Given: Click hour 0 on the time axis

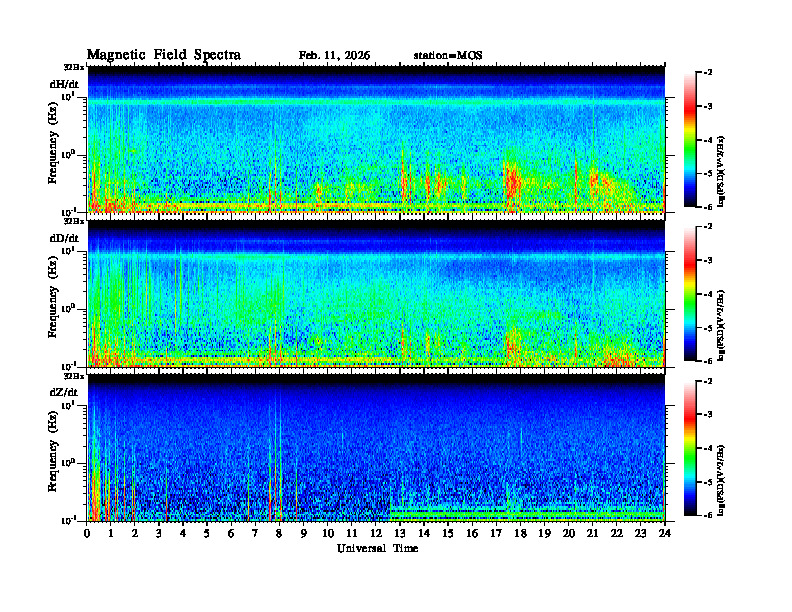Looking at the screenshot, I should coord(87,533).
